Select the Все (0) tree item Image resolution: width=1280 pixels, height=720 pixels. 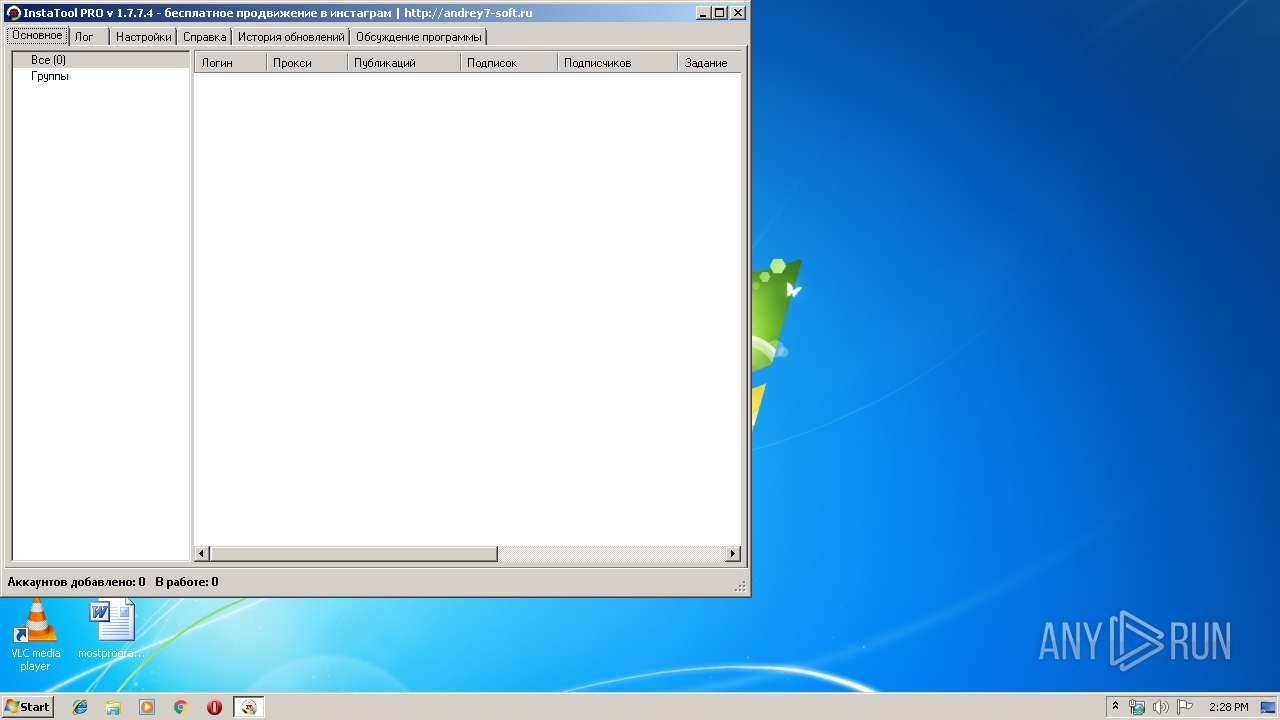(x=48, y=60)
